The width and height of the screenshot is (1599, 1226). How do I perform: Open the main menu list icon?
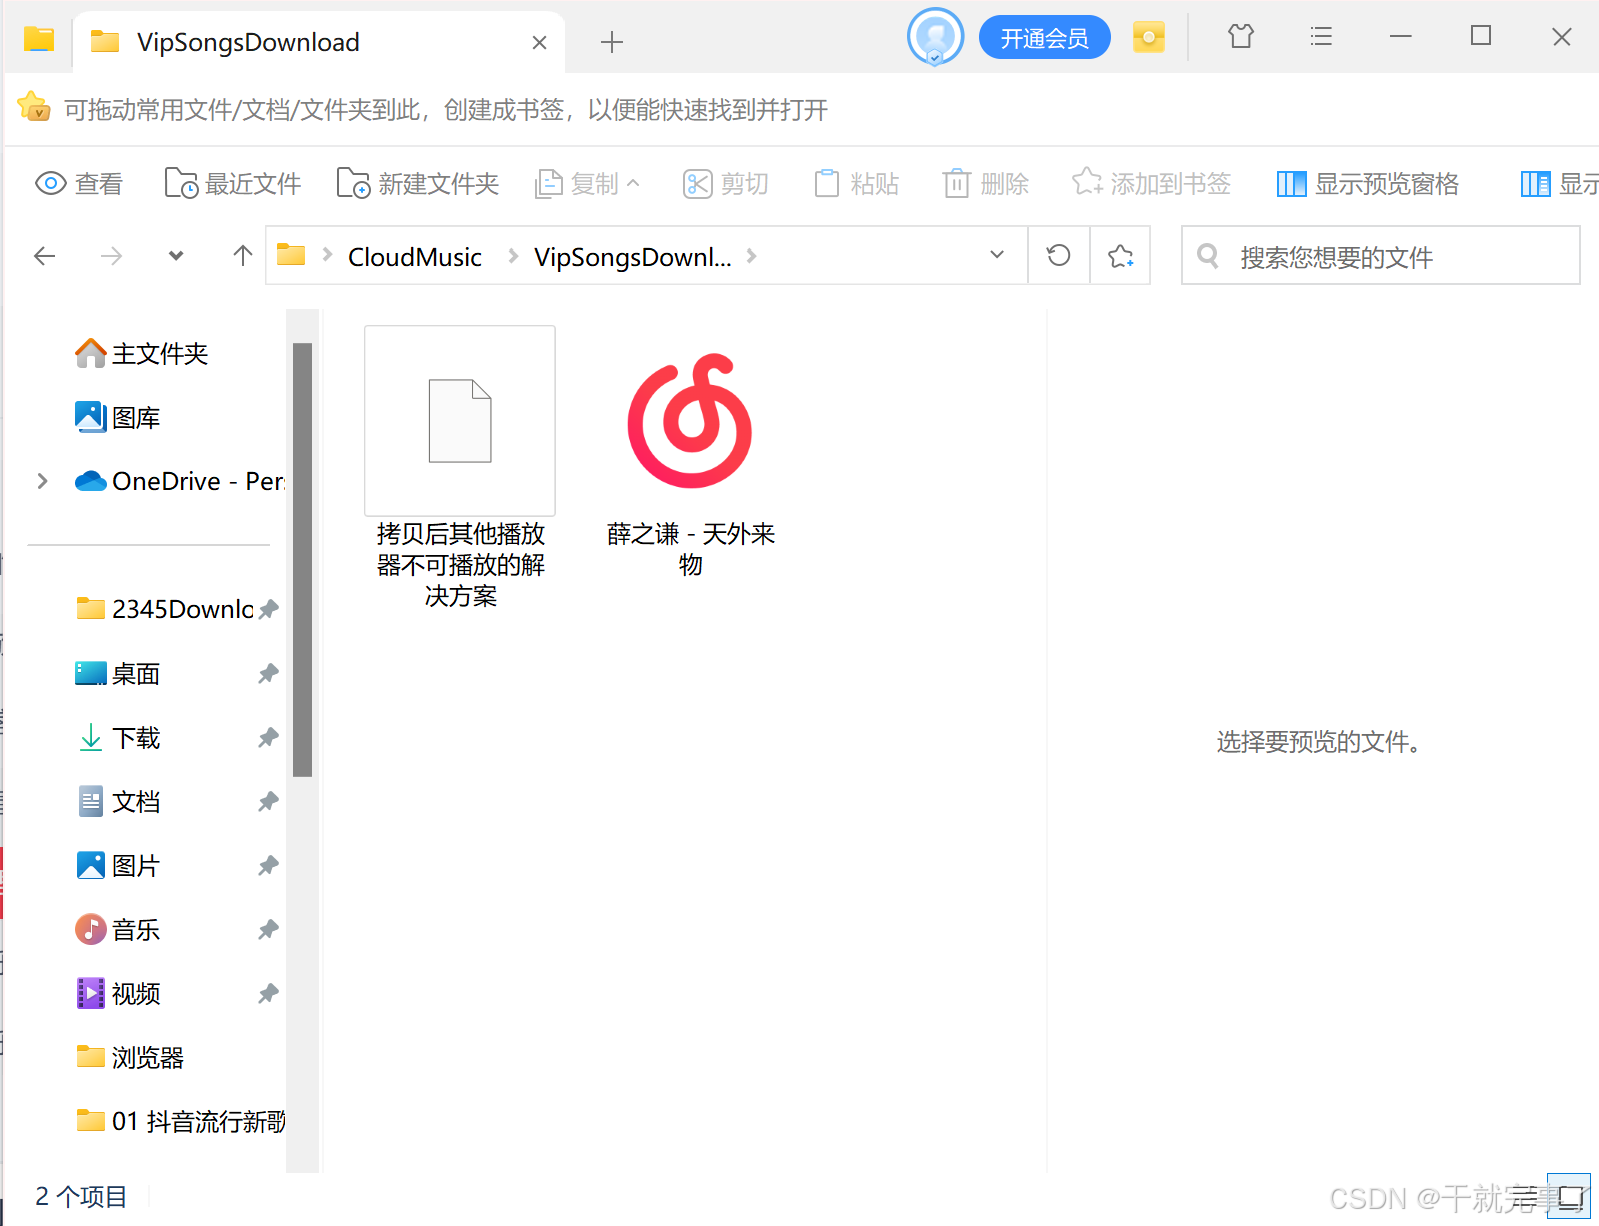coord(1321,37)
